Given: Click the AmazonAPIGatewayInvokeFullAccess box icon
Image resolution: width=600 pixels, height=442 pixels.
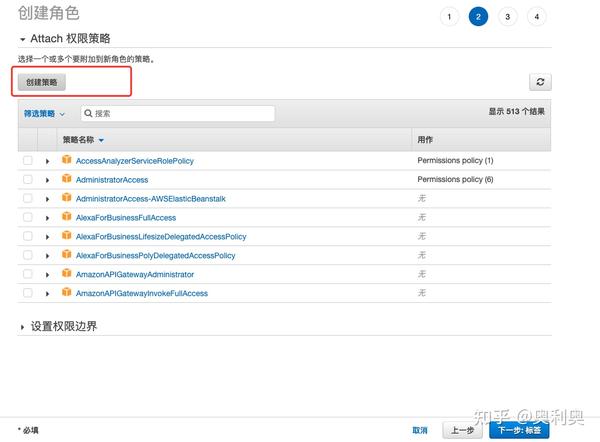Looking at the screenshot, I should [x=67, y=292].
